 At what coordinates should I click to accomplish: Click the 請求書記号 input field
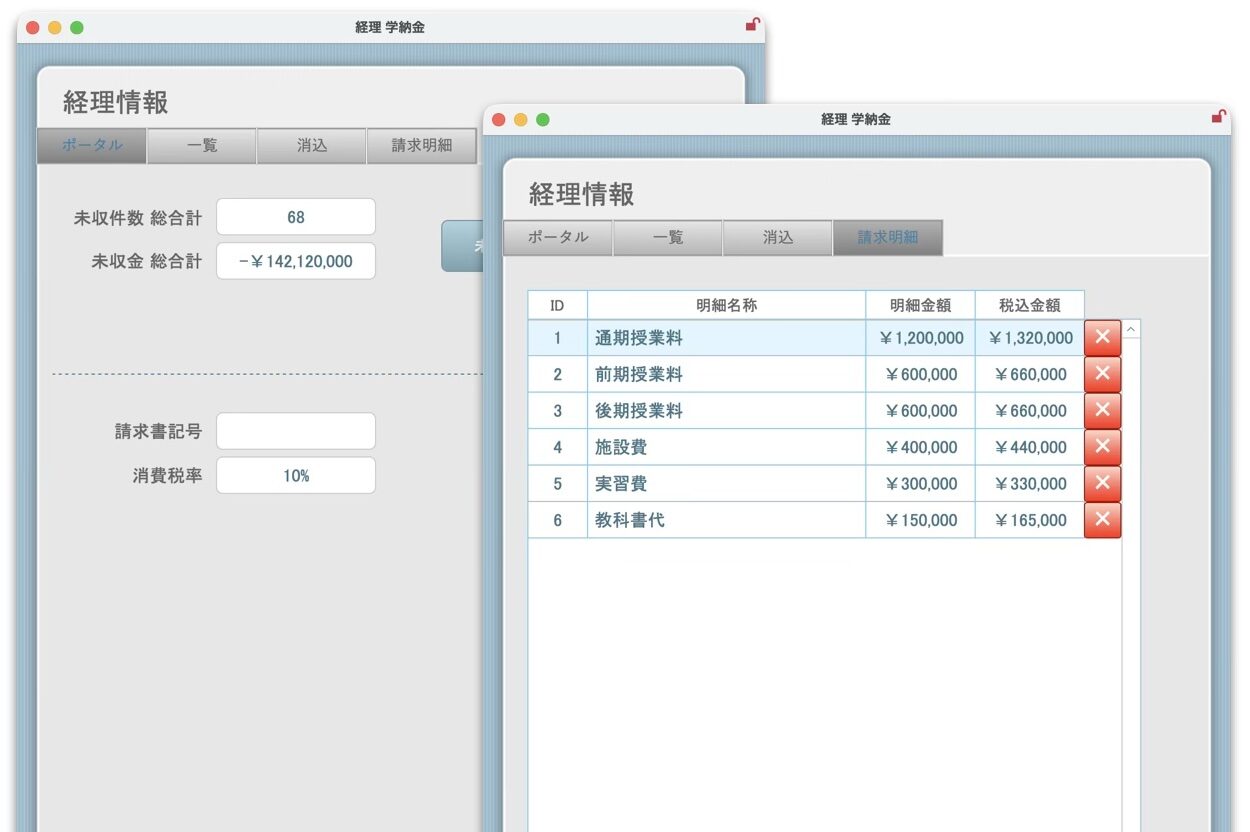coord(295,430)
